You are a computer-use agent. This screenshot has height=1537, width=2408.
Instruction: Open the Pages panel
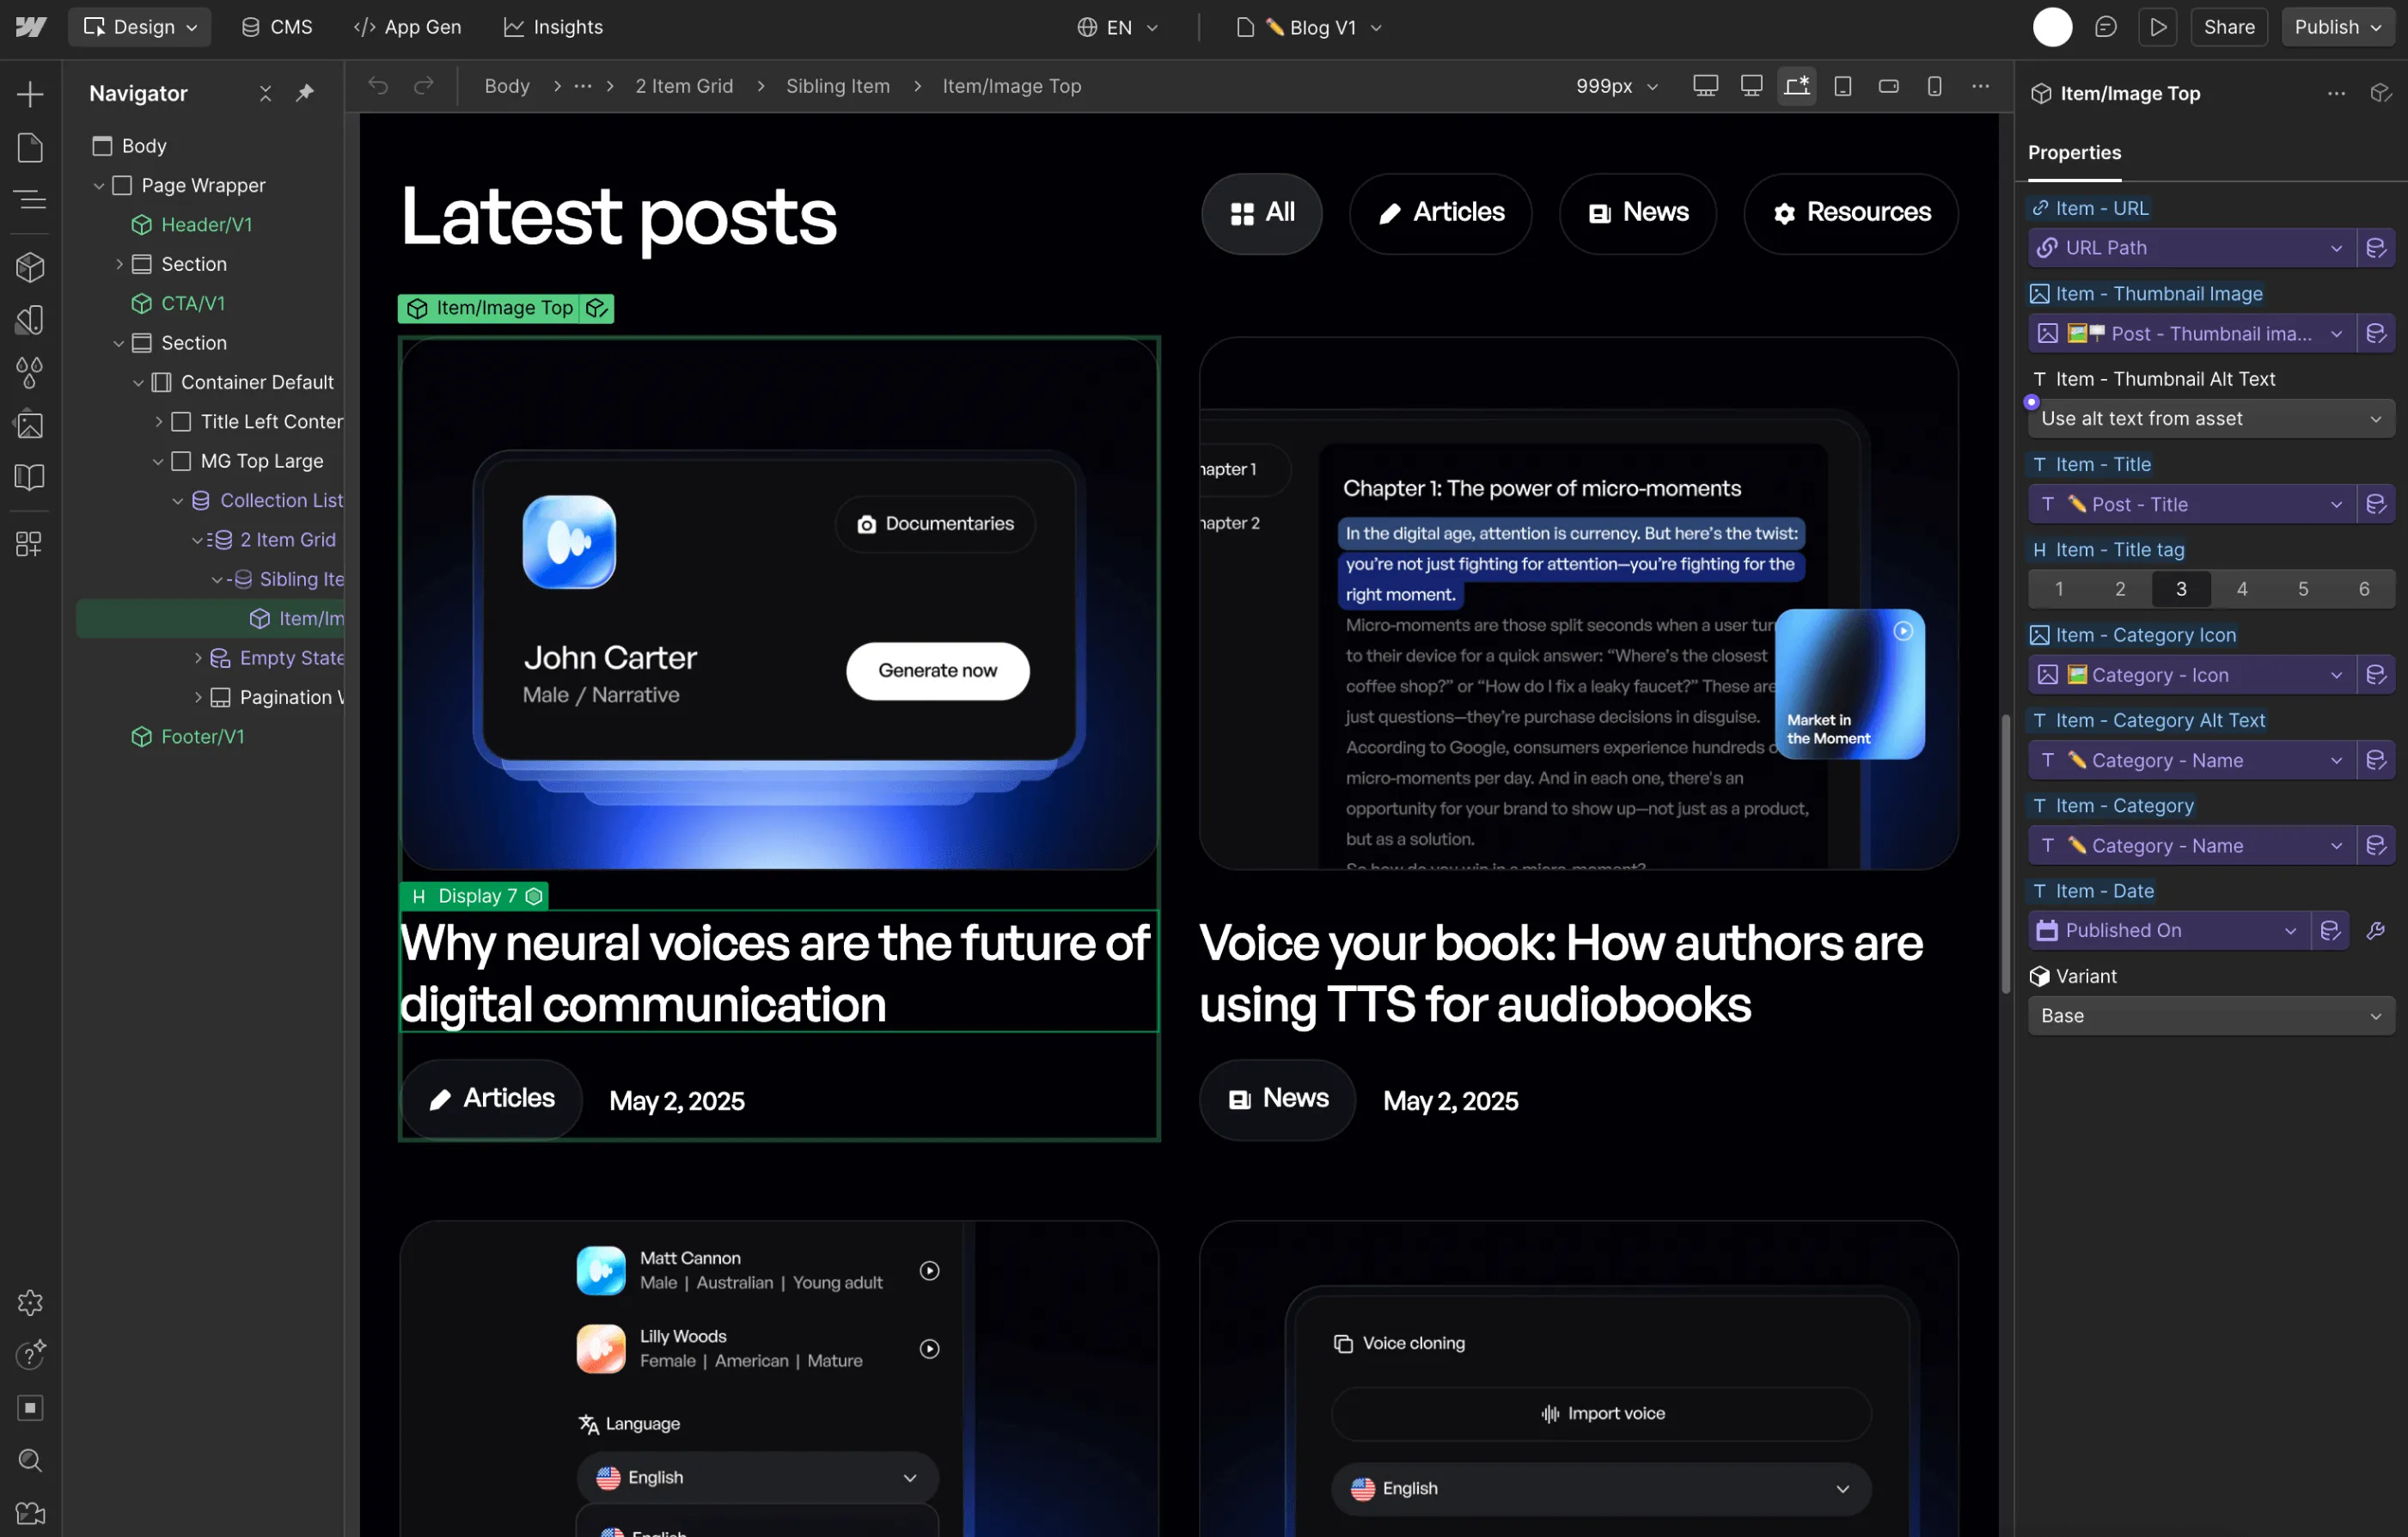click(29, 147)
